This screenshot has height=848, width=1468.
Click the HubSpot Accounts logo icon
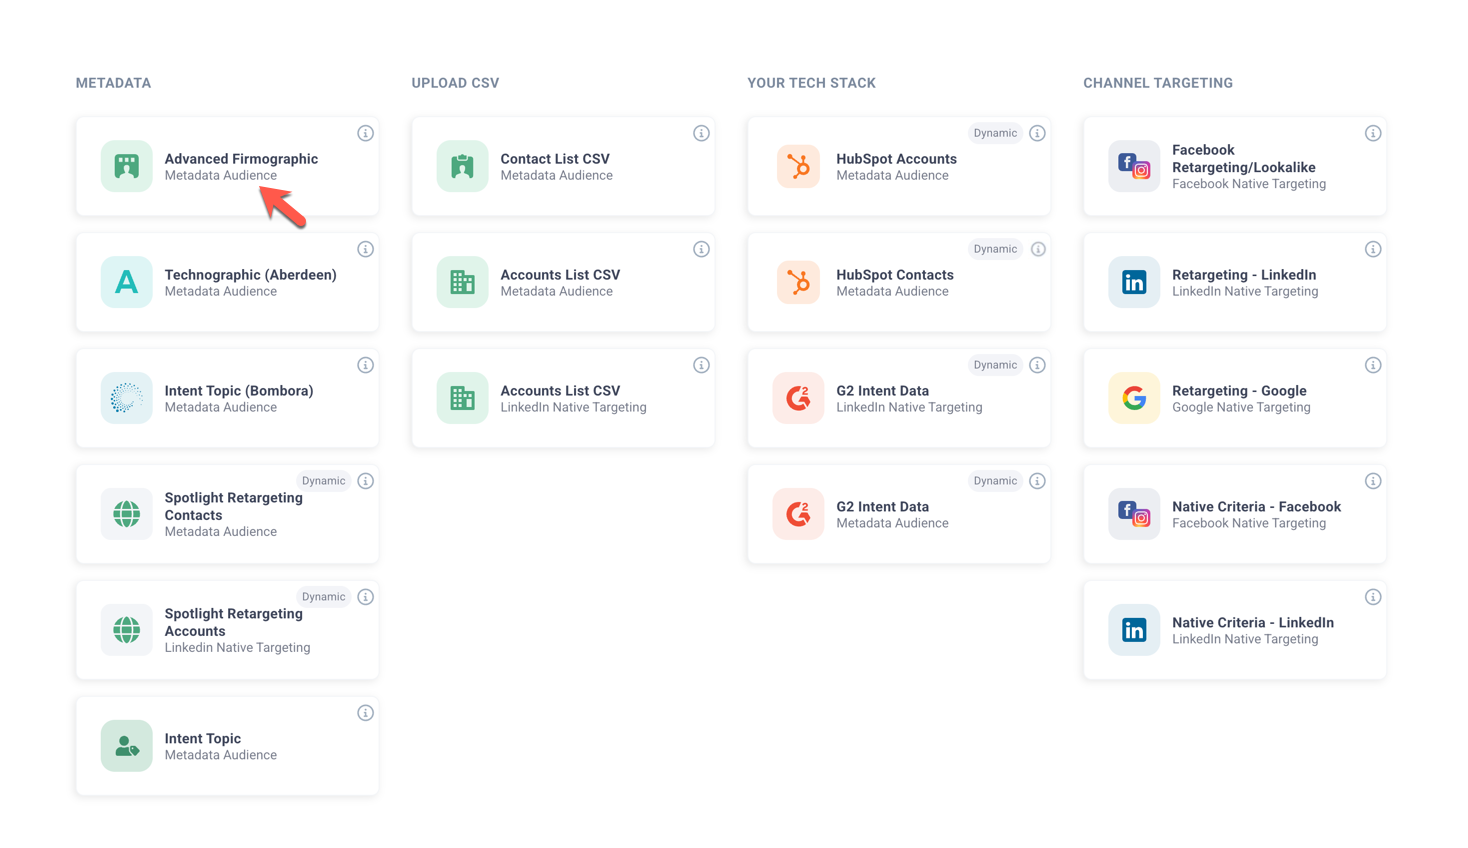[798, 166]
